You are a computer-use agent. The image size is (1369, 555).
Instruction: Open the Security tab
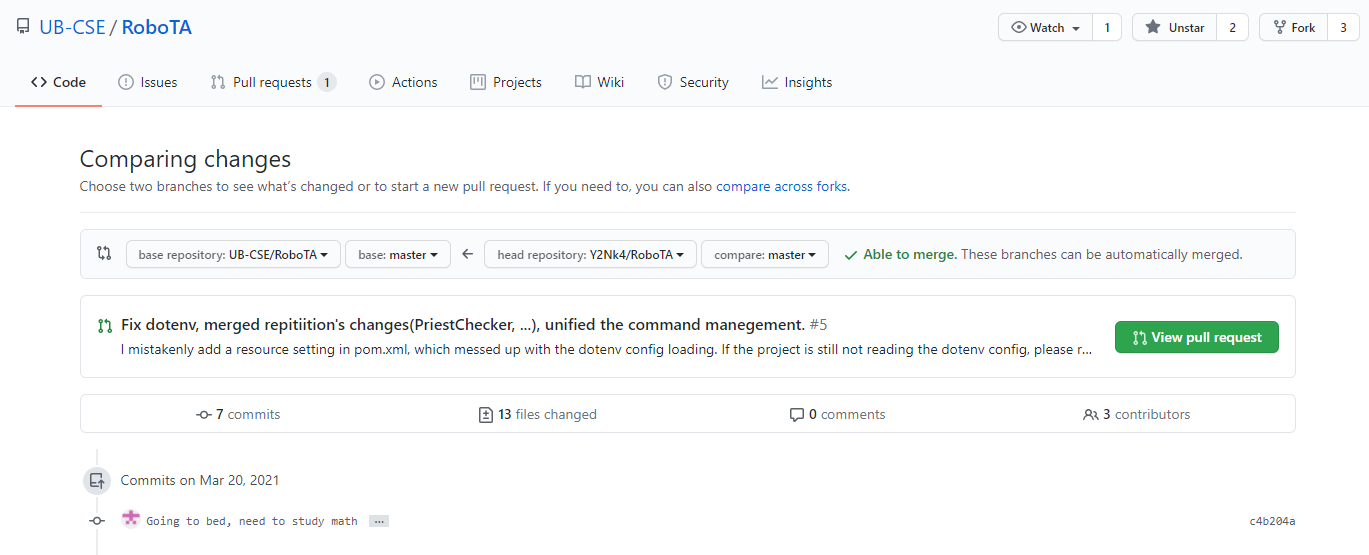[x=692, y=82]
